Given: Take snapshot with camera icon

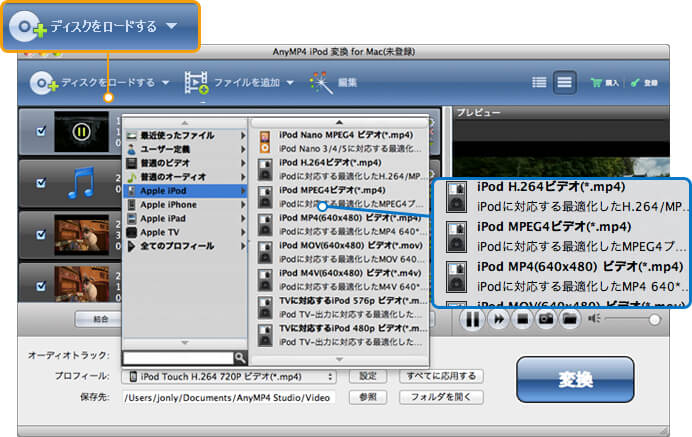Looking at the screenshot, I should point(546,319).
